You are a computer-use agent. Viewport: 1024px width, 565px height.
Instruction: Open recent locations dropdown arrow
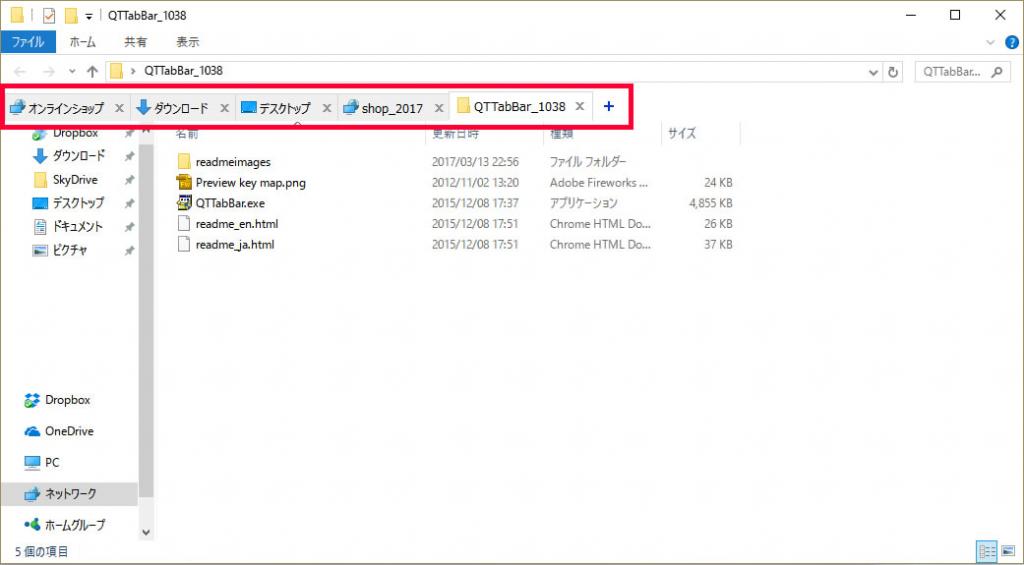72,72
